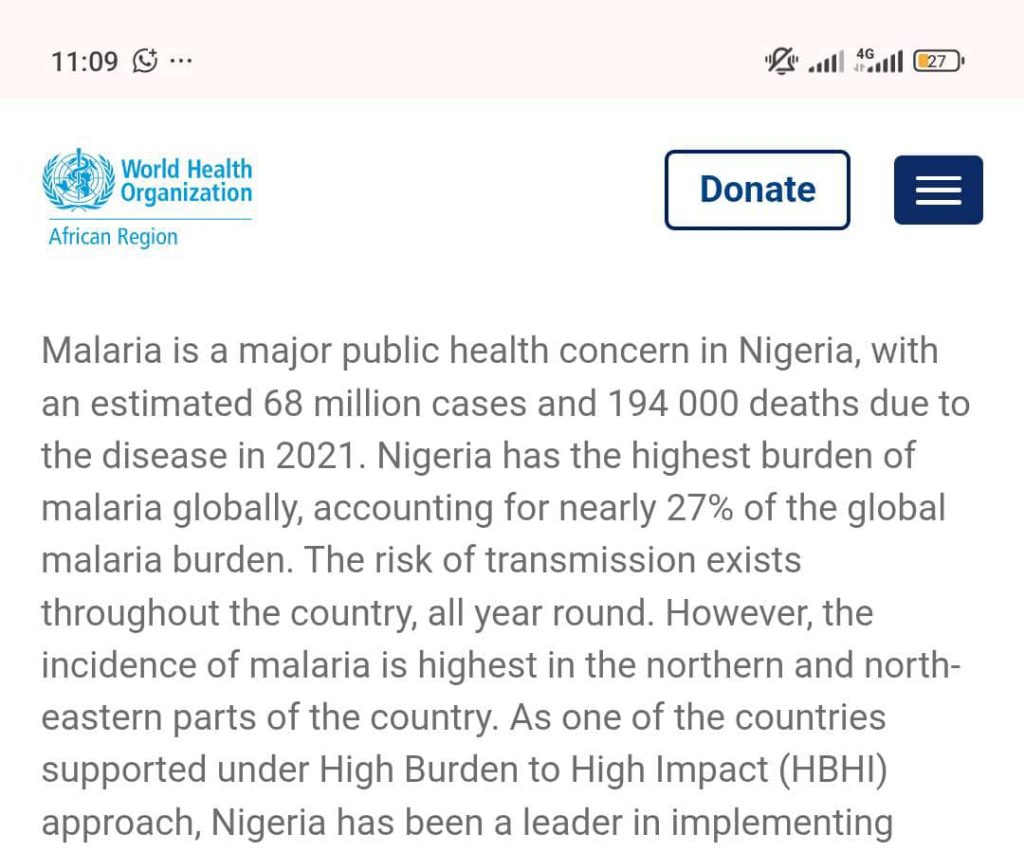
Task: Tap the 4G network signal icon
Action: pyautogui.click(x=879, y=61)
